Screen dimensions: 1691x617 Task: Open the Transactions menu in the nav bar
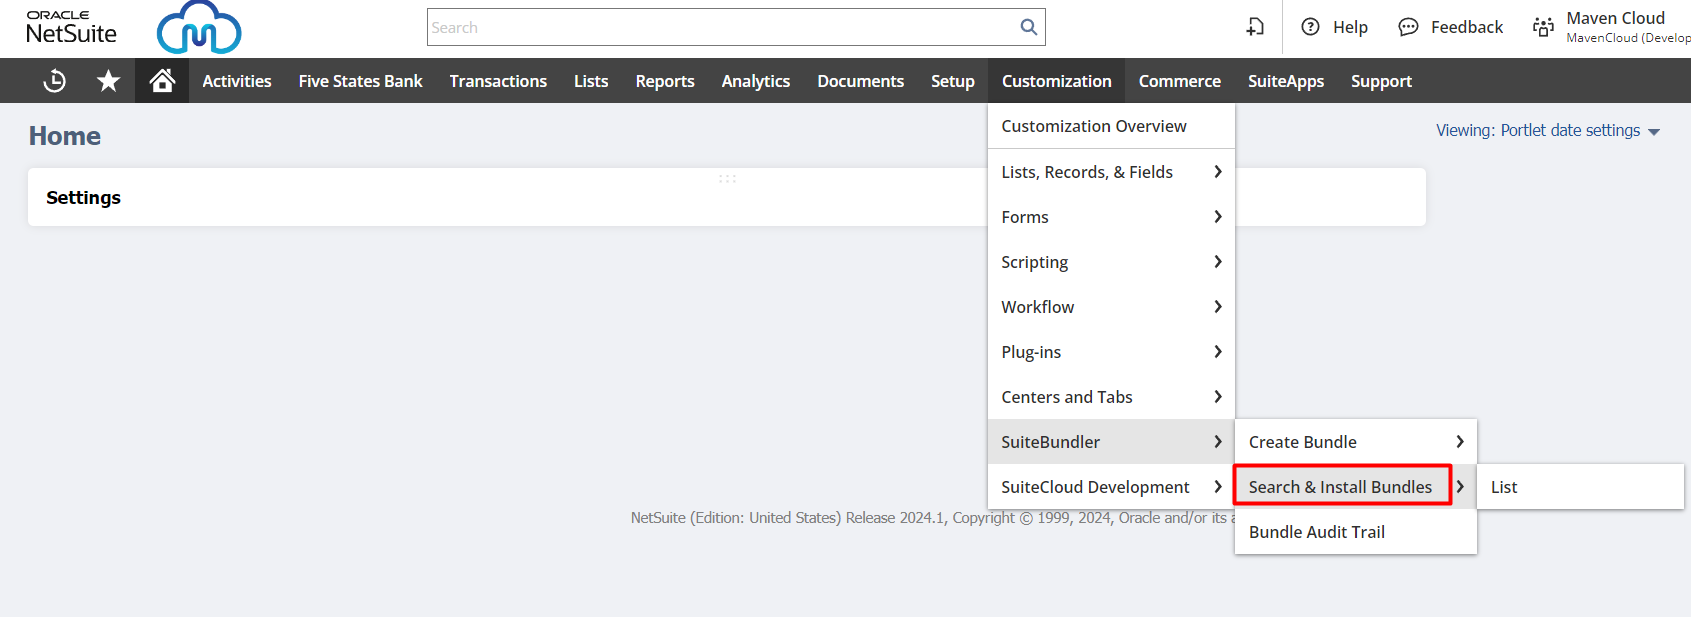click(x=498, y=81)
